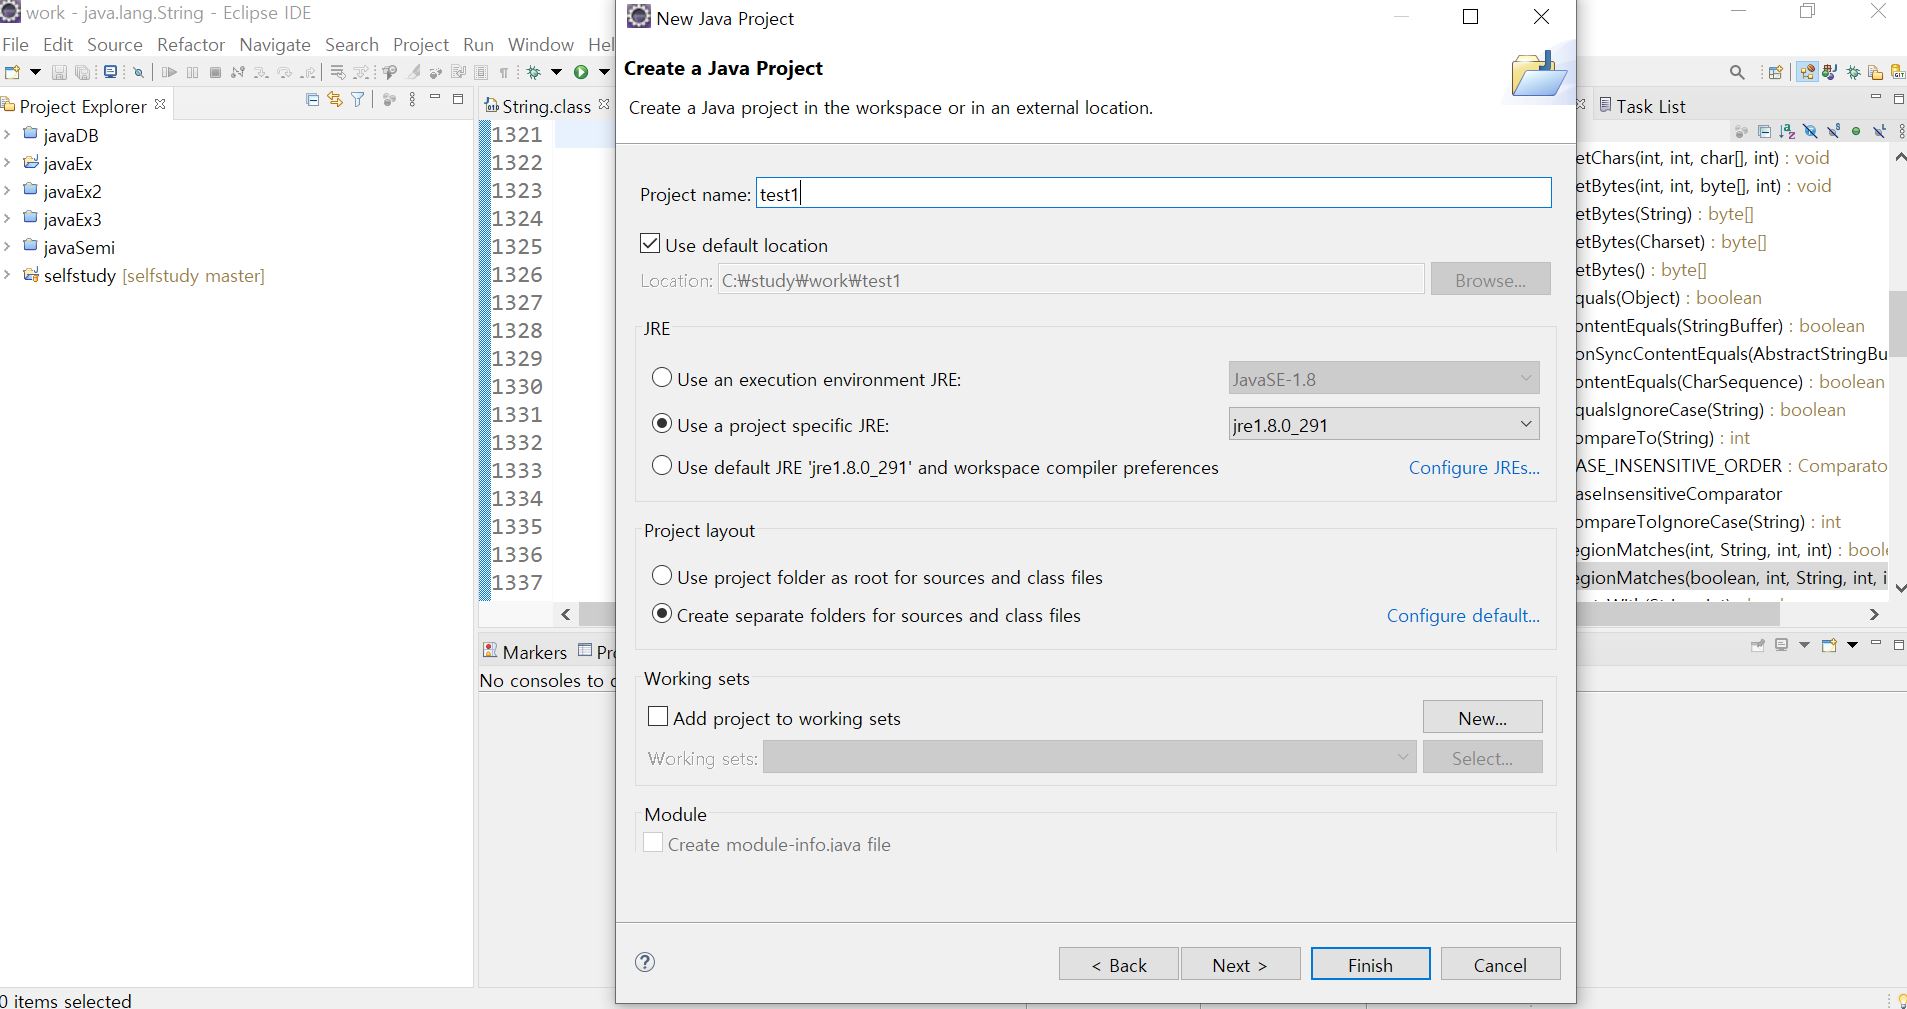
Task: Click the Debug bug icon in main toolbar
Action: pos(534,72)
